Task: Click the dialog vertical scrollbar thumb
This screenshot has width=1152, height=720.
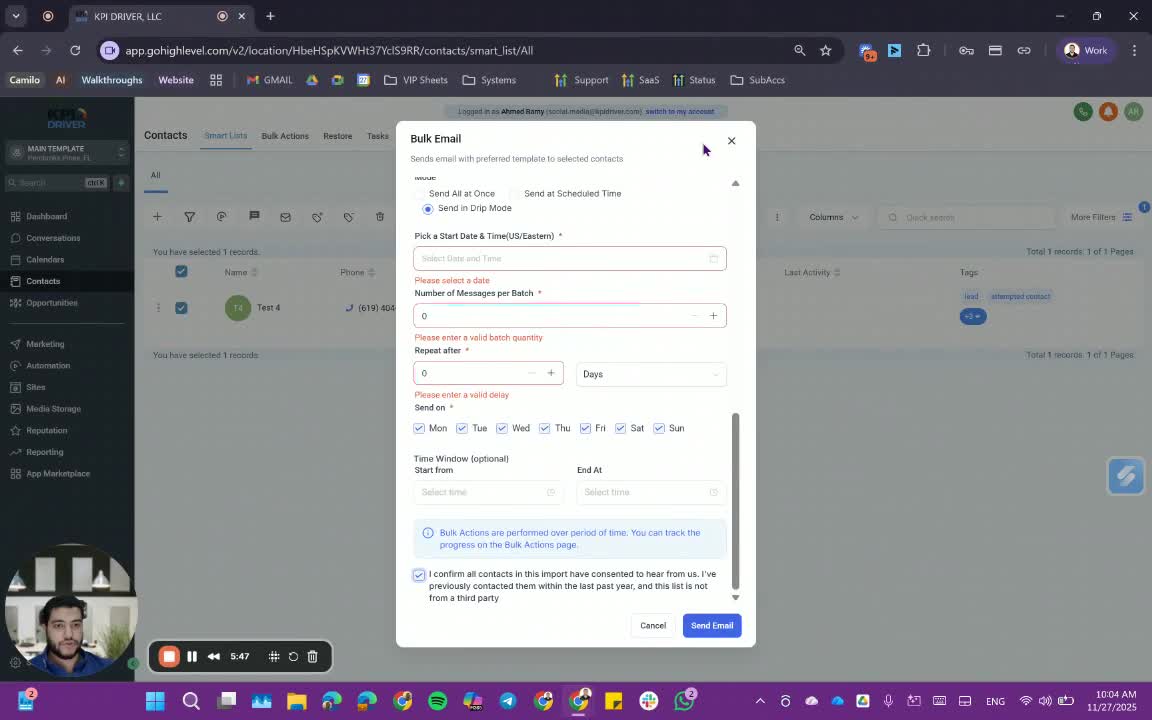Action: tap(735, 501)
